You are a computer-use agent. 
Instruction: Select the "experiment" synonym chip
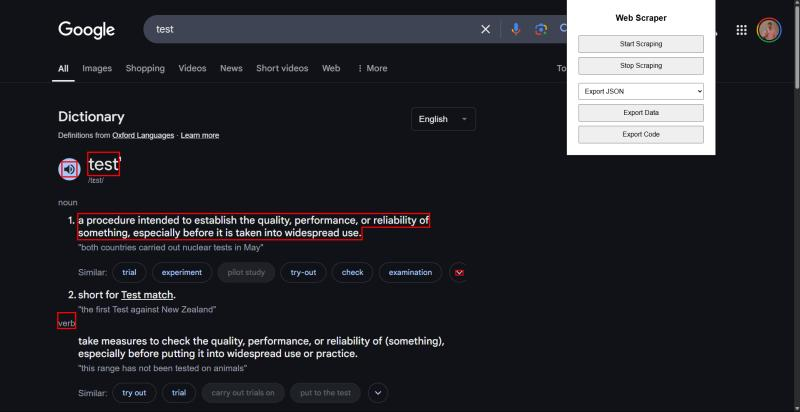pyautogui.click(x=182, y=272)
